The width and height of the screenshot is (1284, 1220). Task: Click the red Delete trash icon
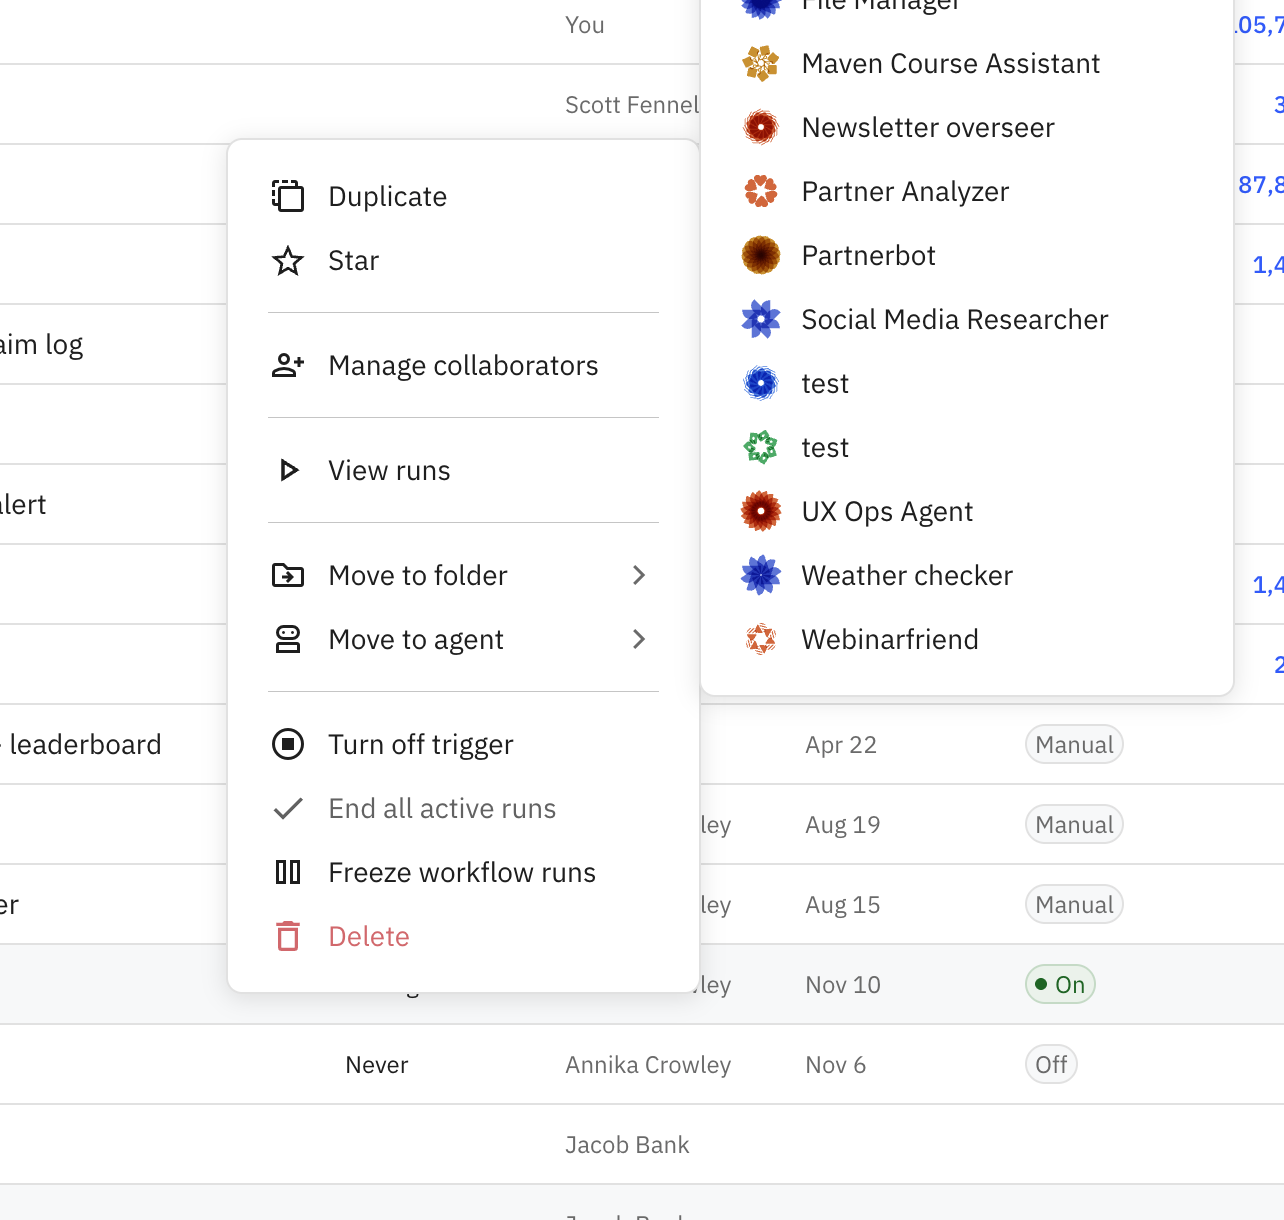click(288, 937)
